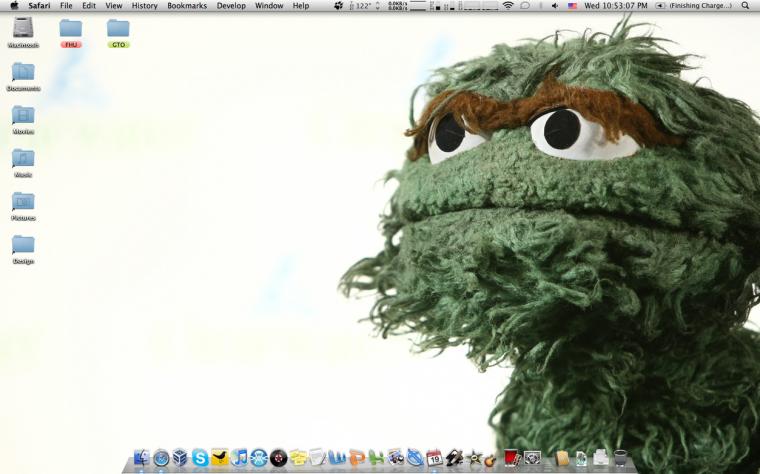760x474 pixels.
Task: Open the yellow bird app in Dock
Action: (x=220, y=457)
